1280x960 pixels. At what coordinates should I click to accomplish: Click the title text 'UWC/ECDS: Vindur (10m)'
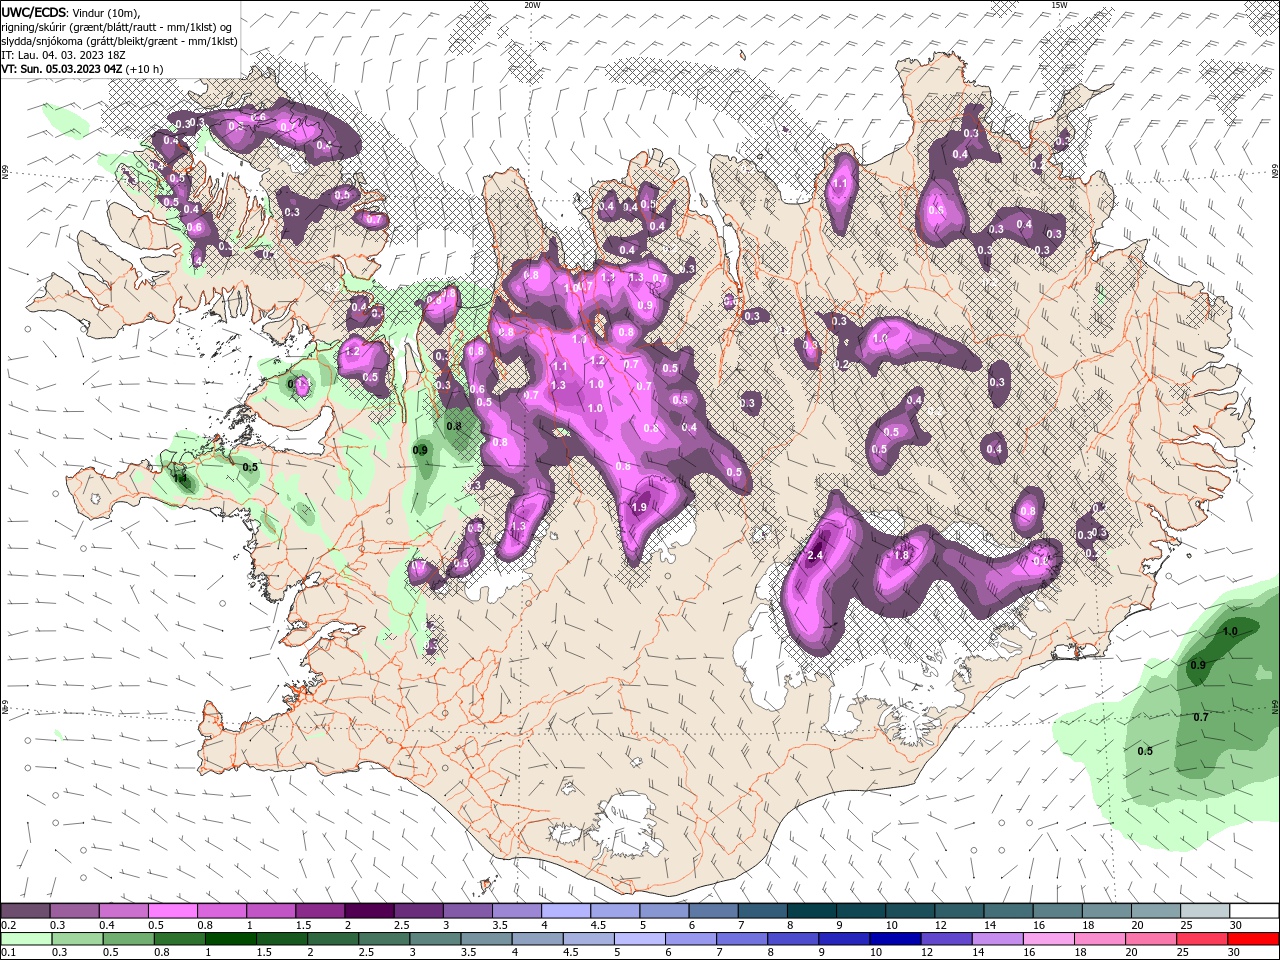tap(71, 12)
